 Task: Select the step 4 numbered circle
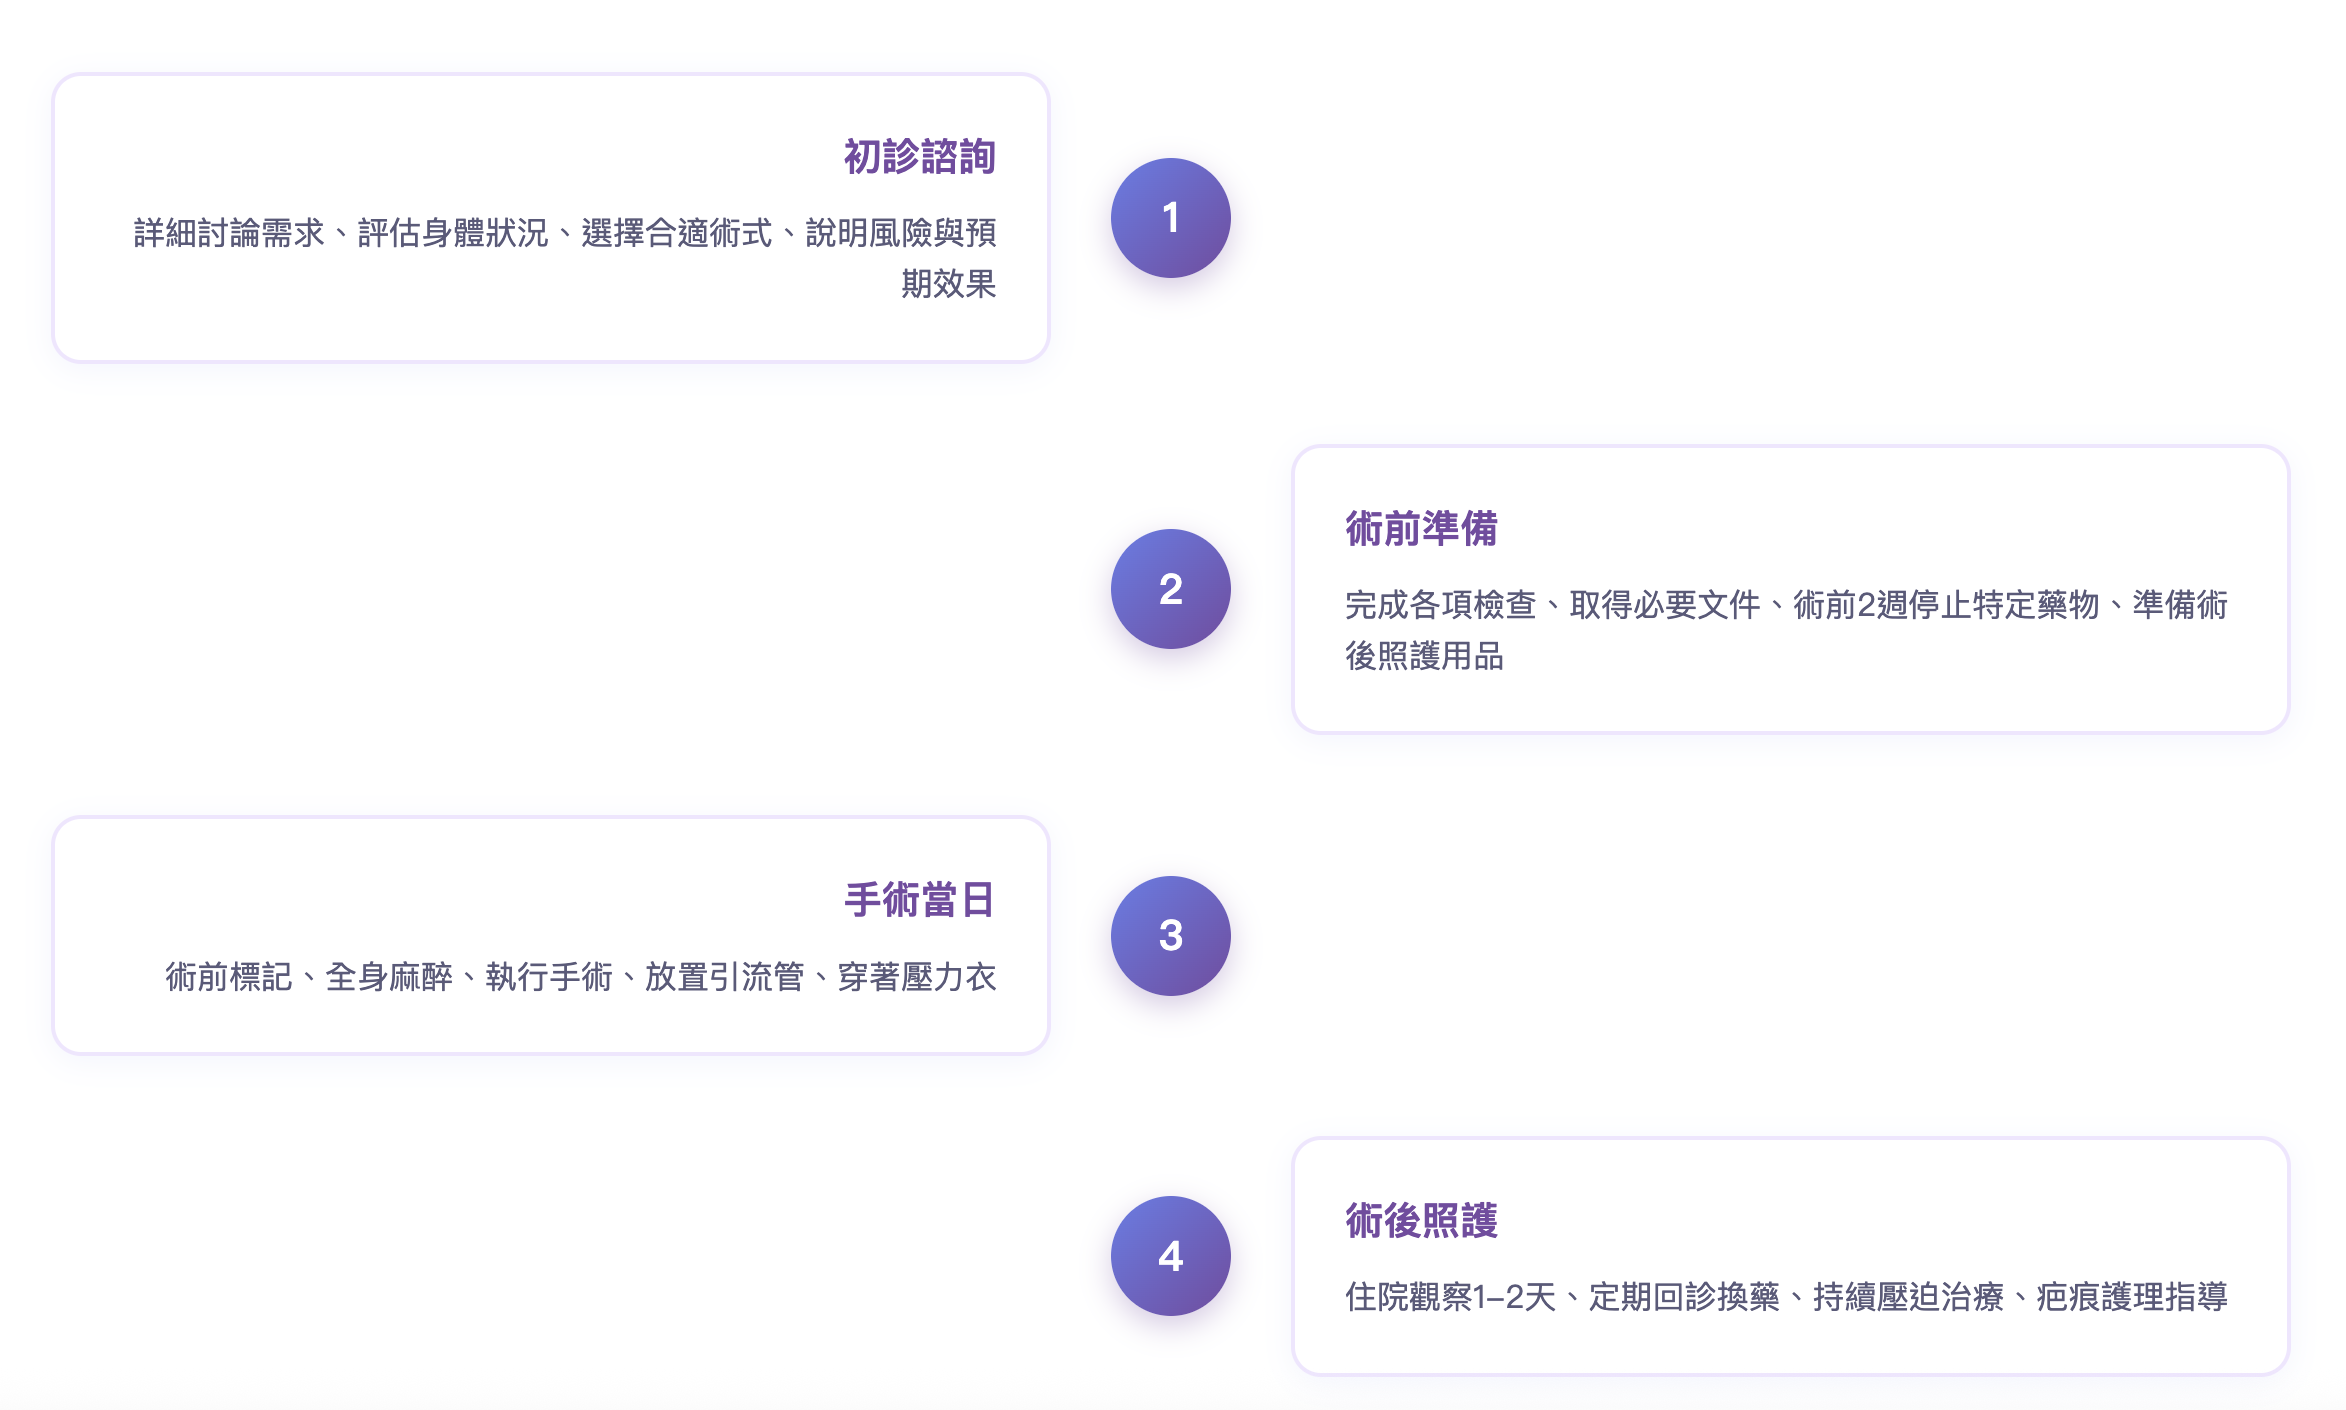click(1170, 1256)
